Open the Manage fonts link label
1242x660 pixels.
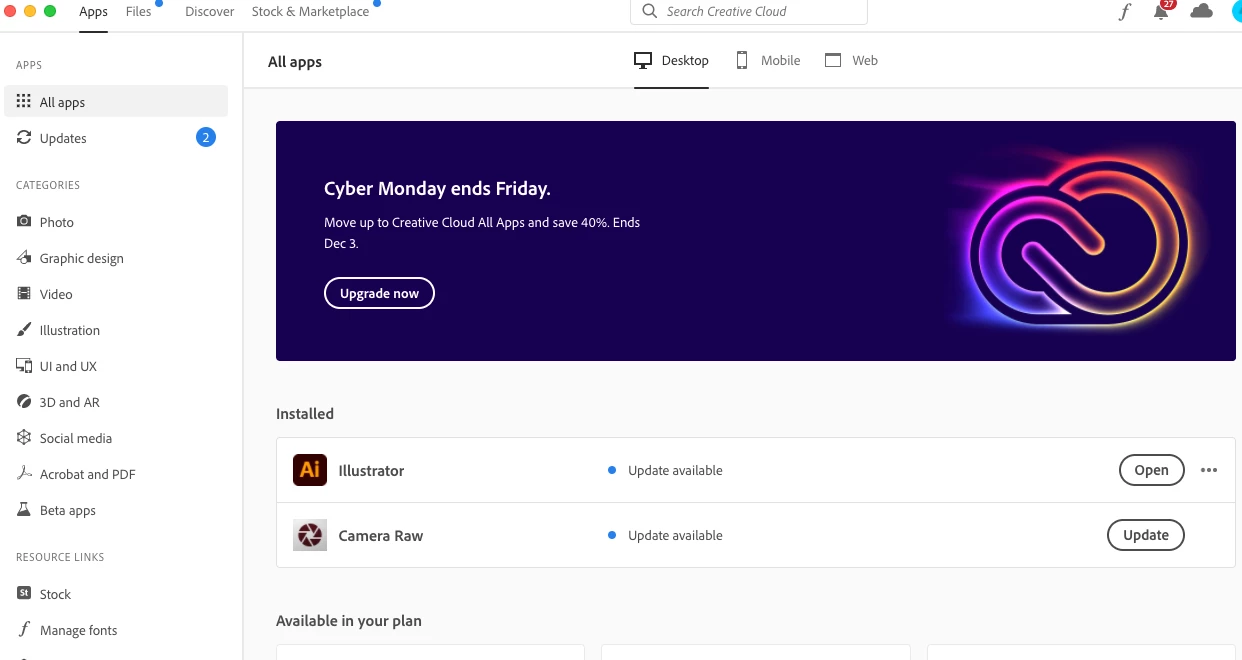[79, 630]
